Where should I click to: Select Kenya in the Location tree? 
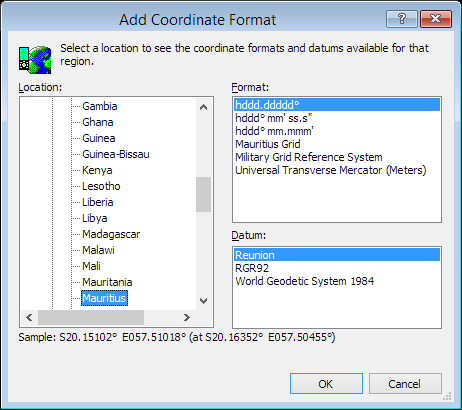(x=97, y=170)
